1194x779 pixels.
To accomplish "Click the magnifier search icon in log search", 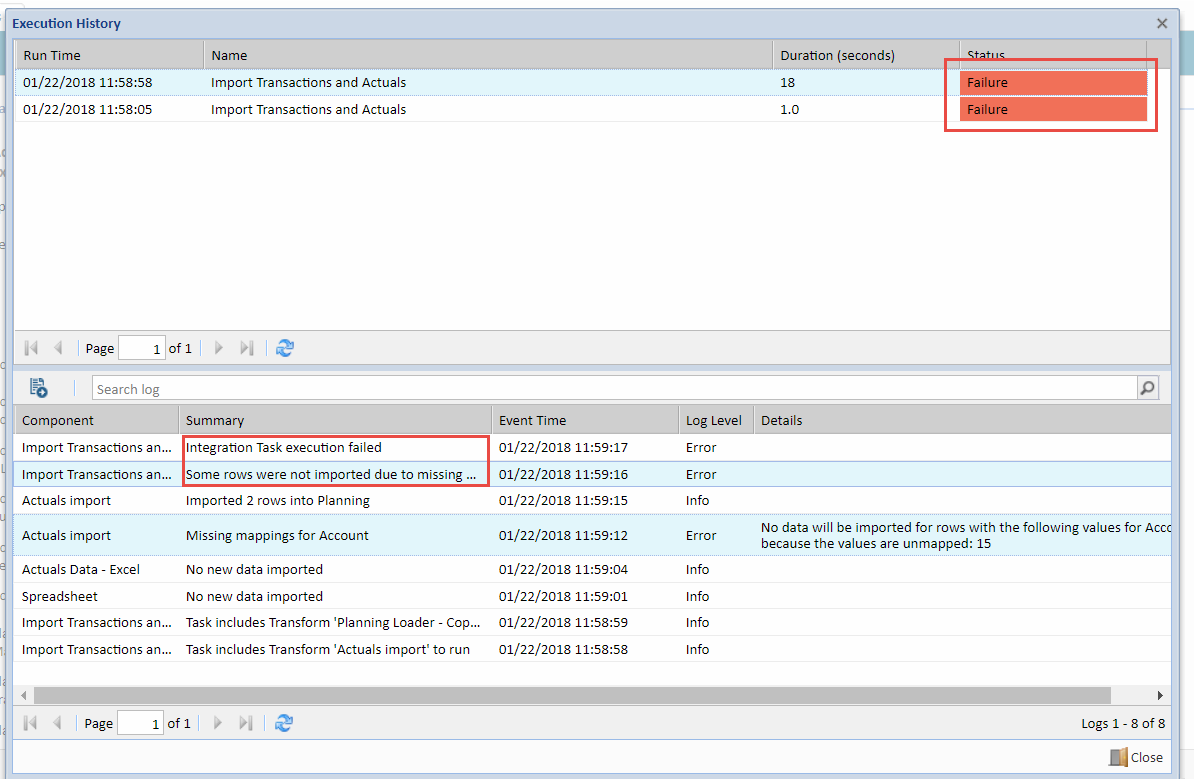I will [x=1147, y=388].
